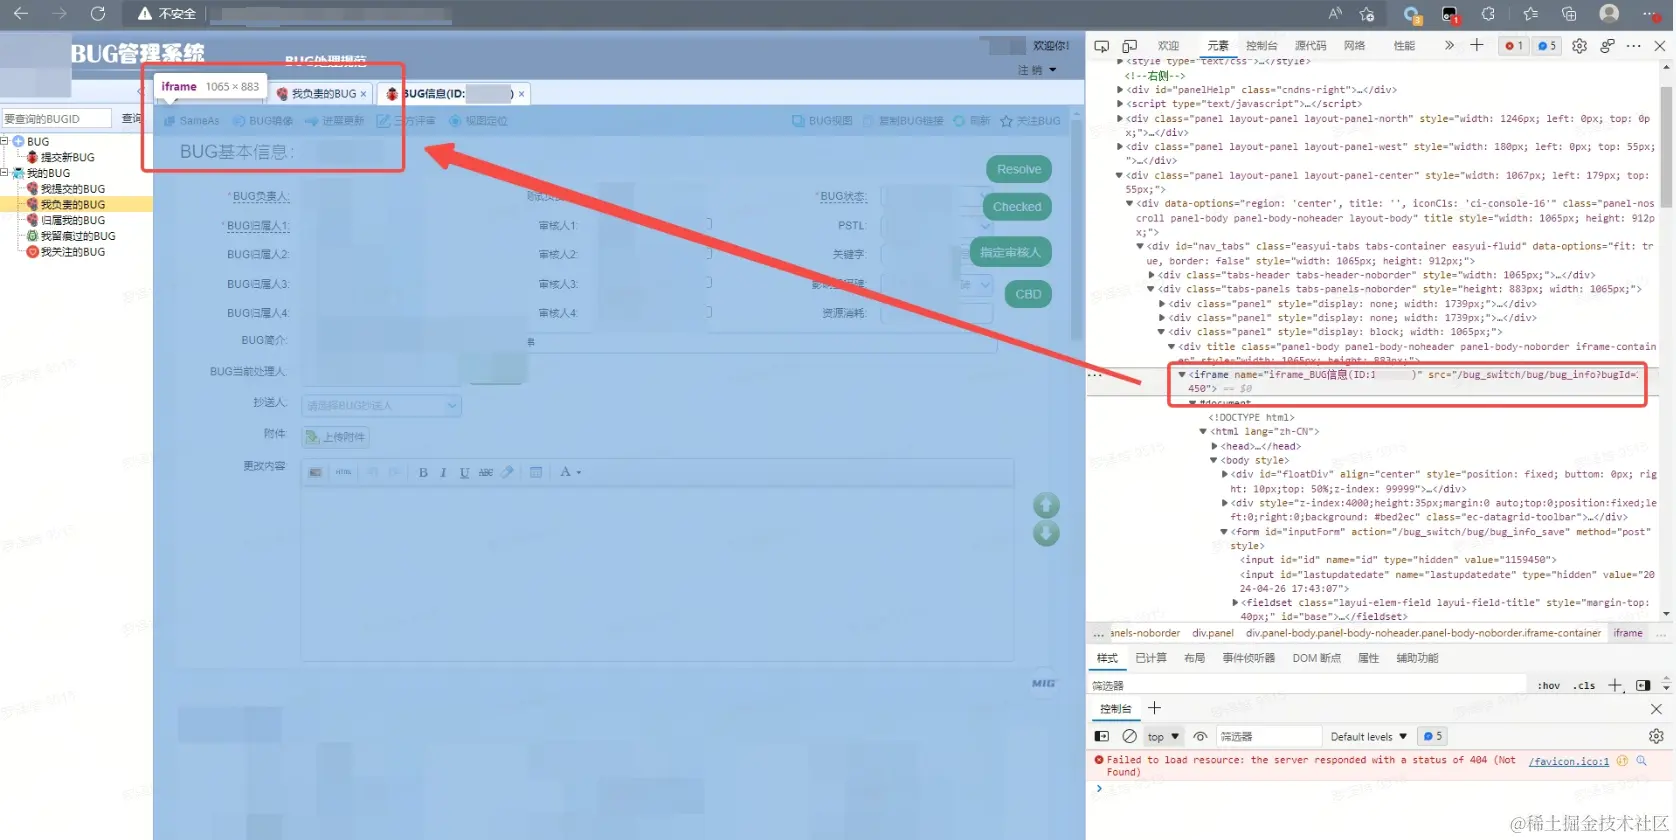This screenshot has height=840, width=1676.
Task: Close the console drawer X
Action: click(x=1656, y=709)
